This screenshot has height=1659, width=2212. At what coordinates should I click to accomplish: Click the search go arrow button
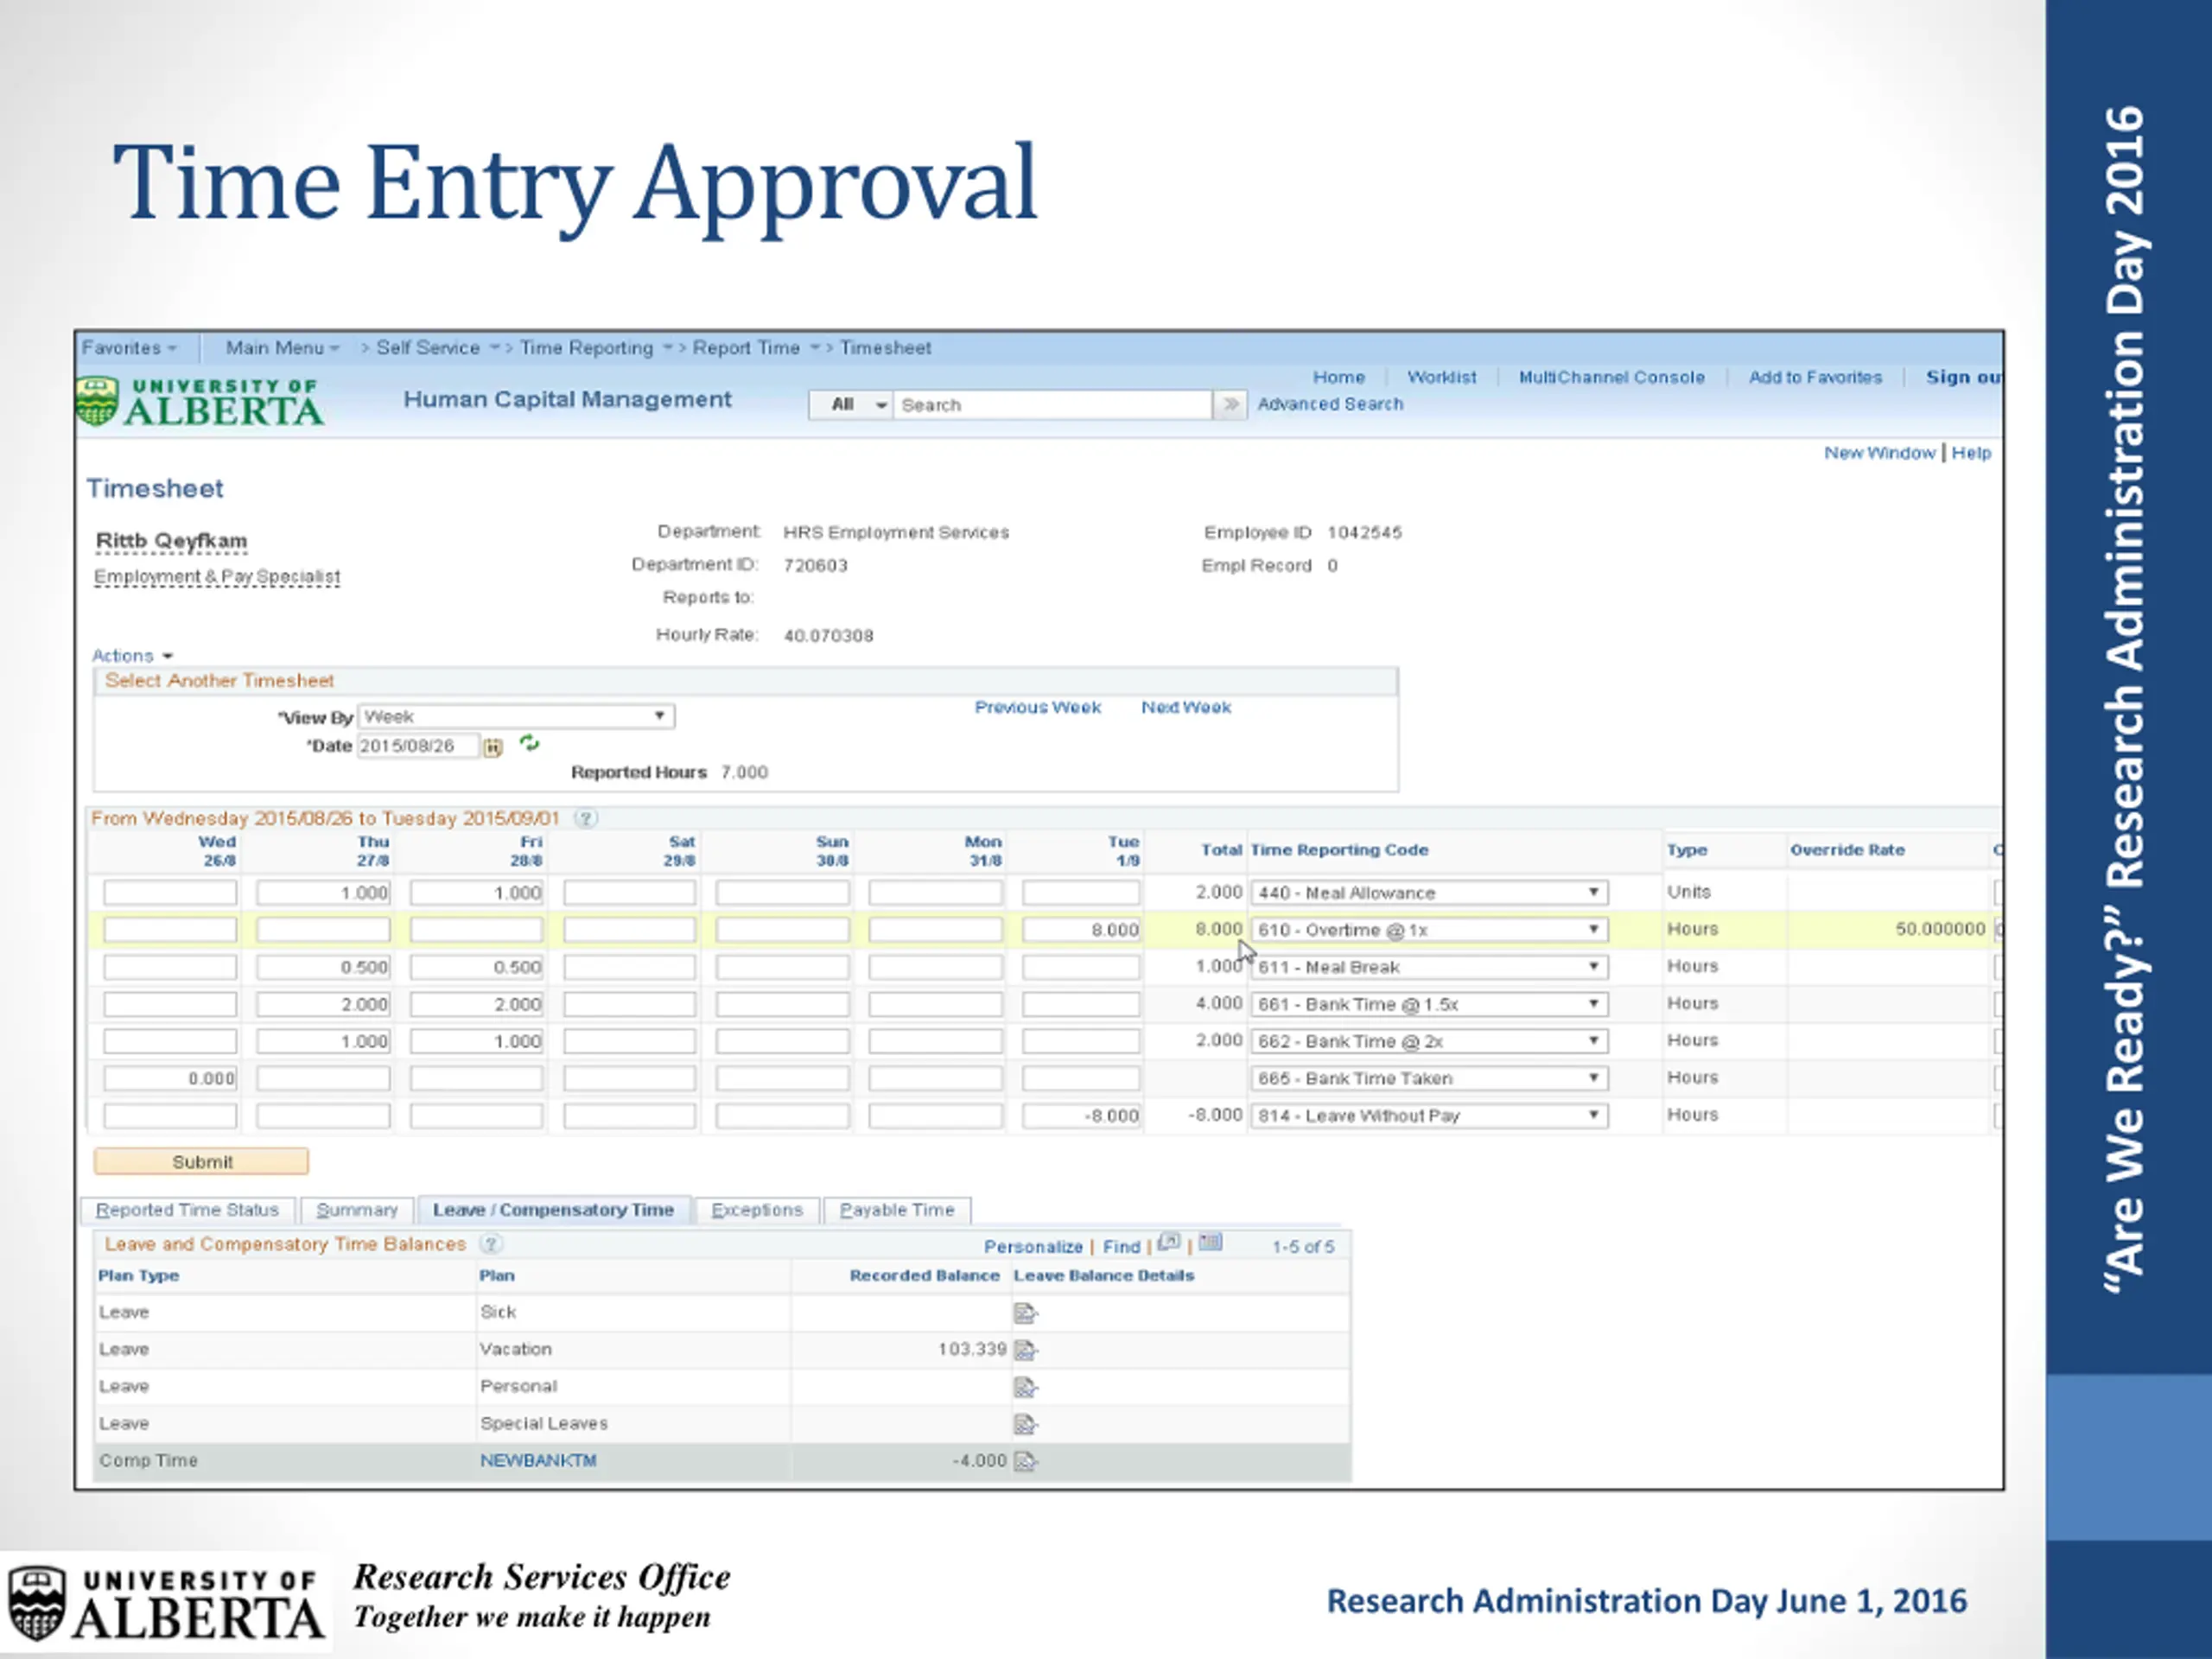[x=1230, y=405]
